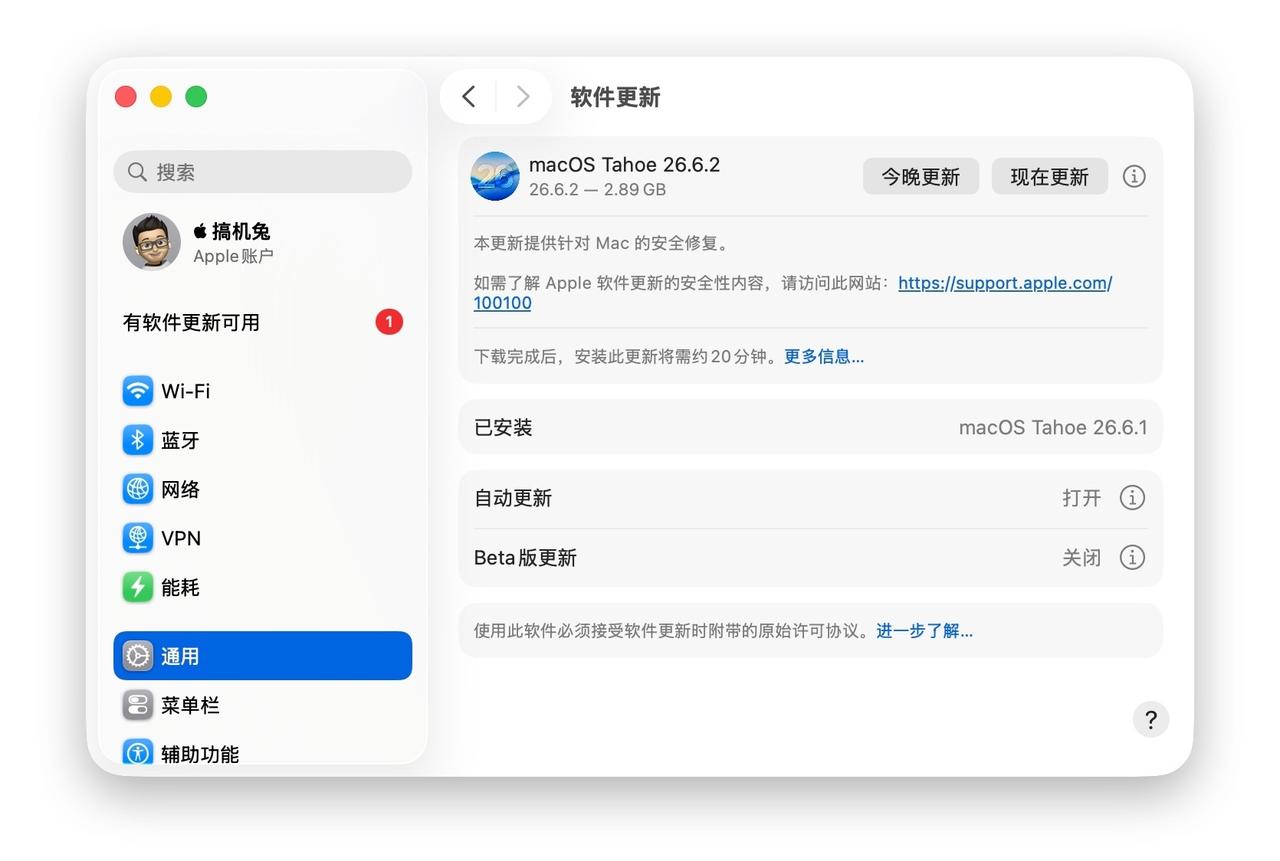Click the magnifying glass search icon

[137, 172]
